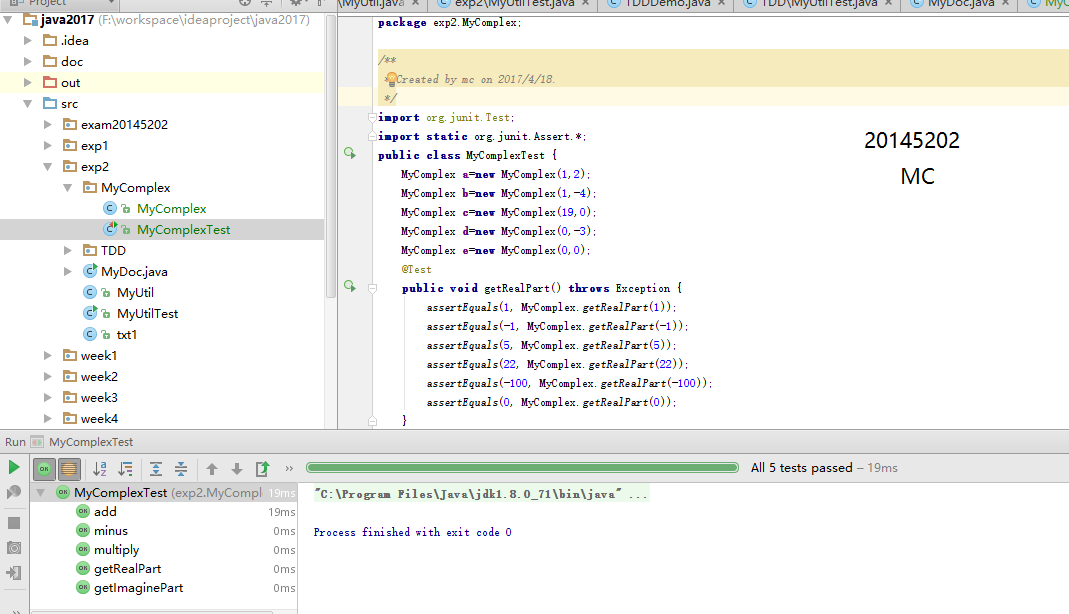The width and height of the screenshot is (1069, 614).
Task: Expand the TDD package
Action: tap(67, 251)
